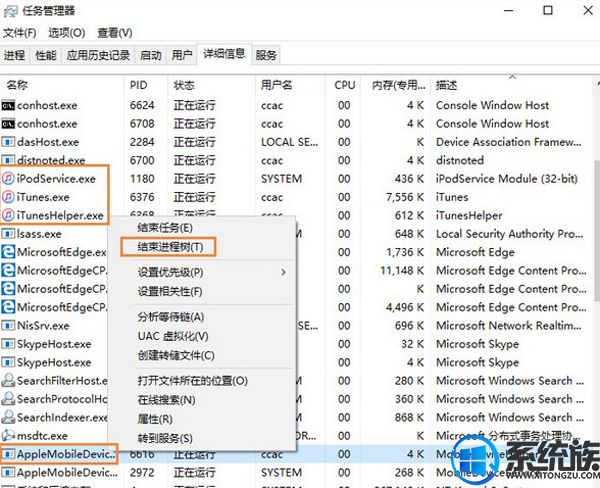This screenshot has width=600, height=488.
Task: Click the msdtc.exe process icon
Action: pos(8,436)
